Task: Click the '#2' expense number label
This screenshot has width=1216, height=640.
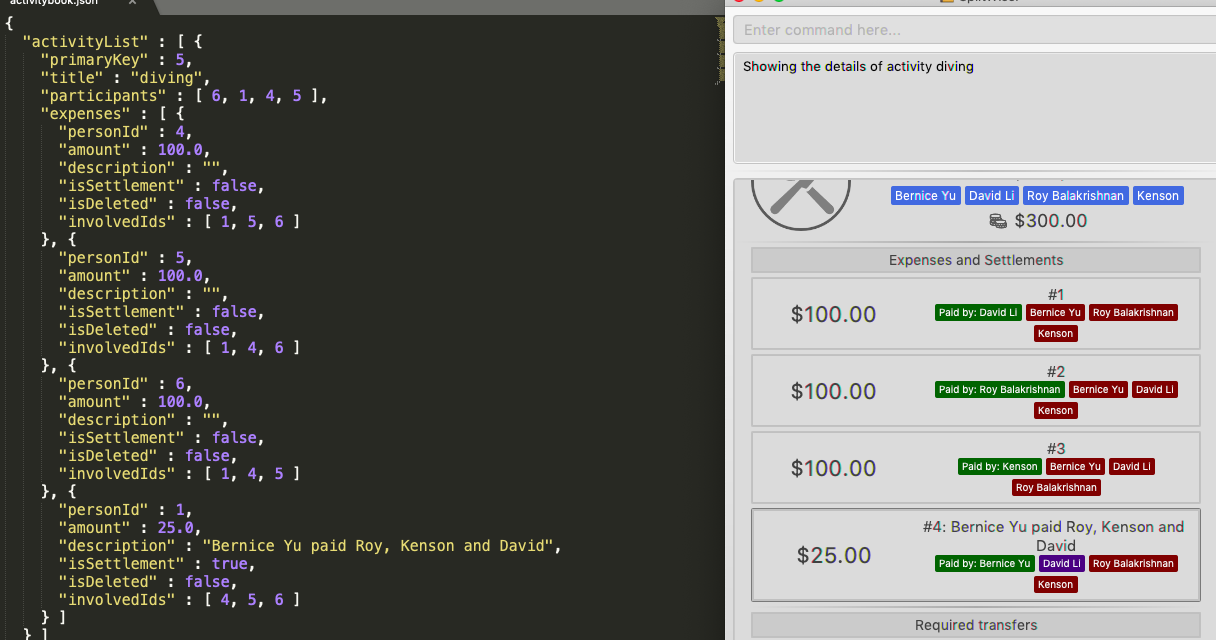Action: pos(1056,371)
